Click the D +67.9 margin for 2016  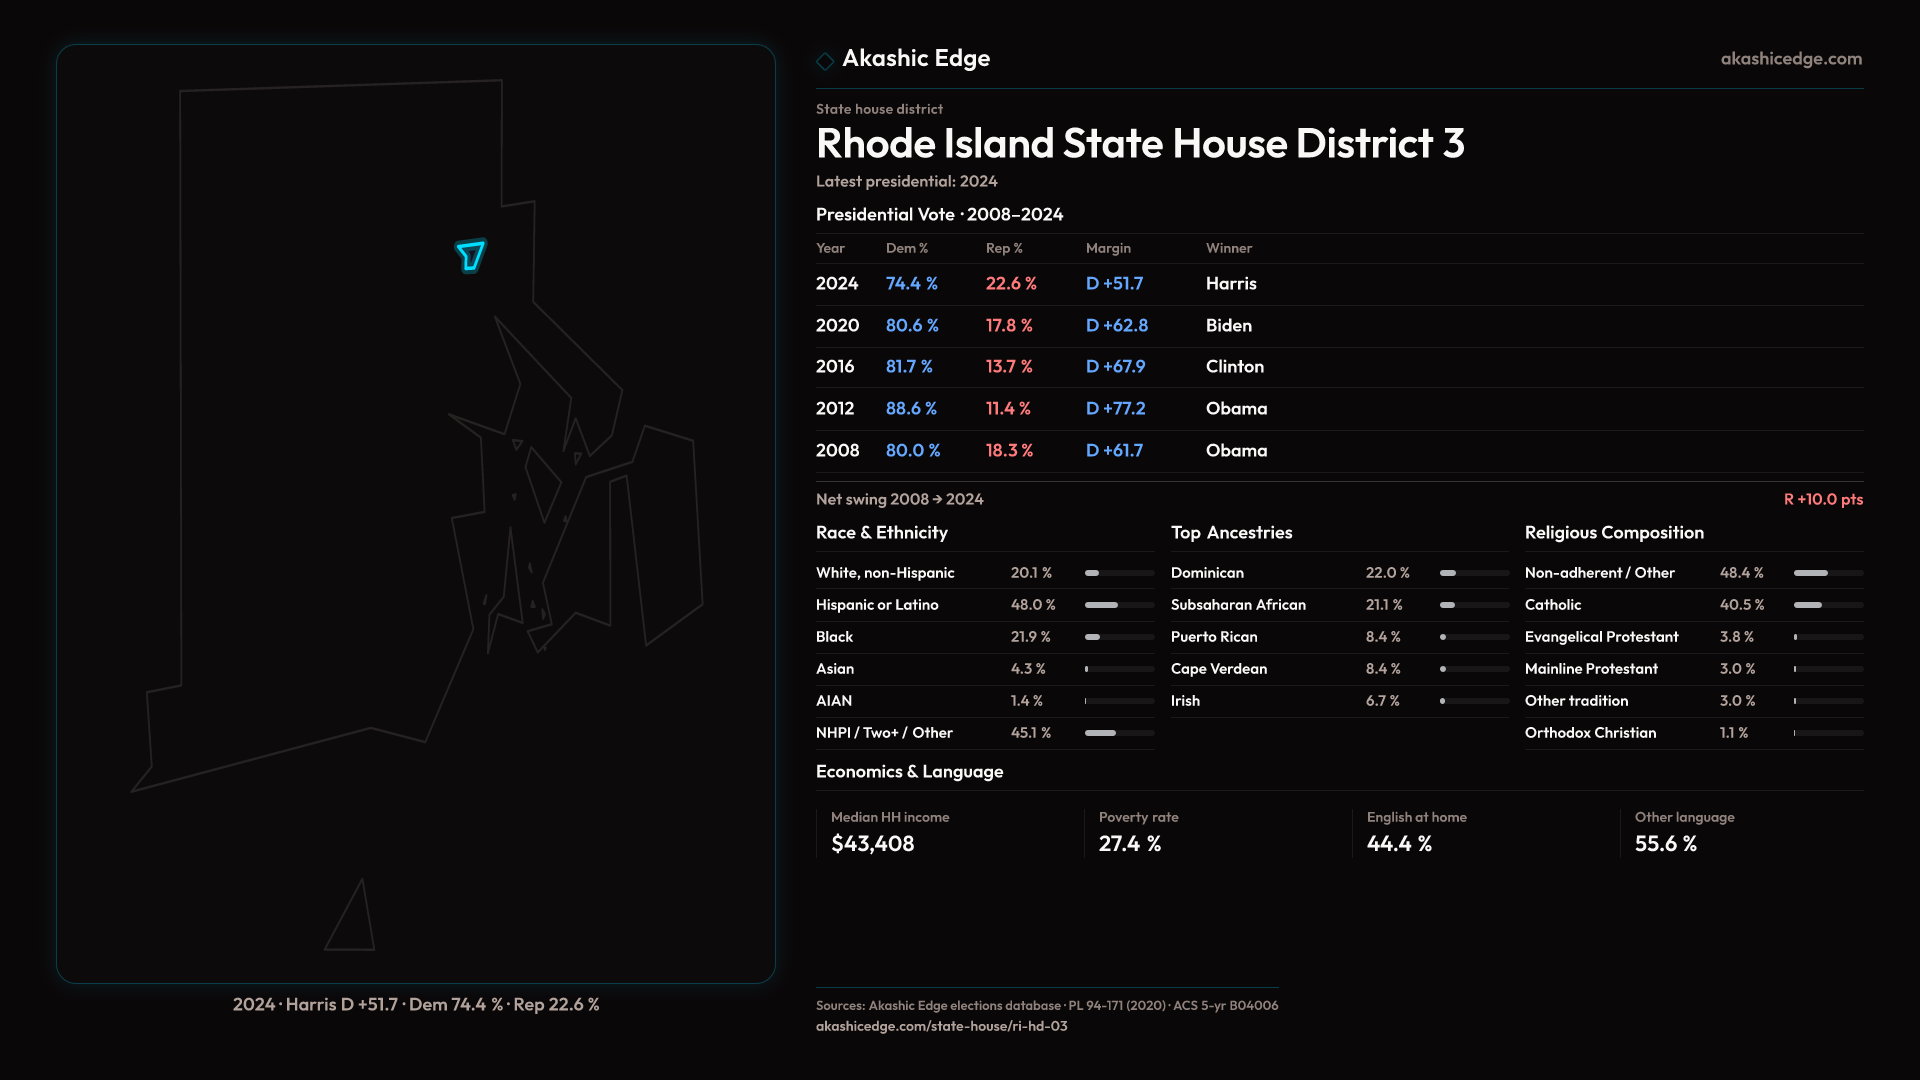tap(1115, 367)
